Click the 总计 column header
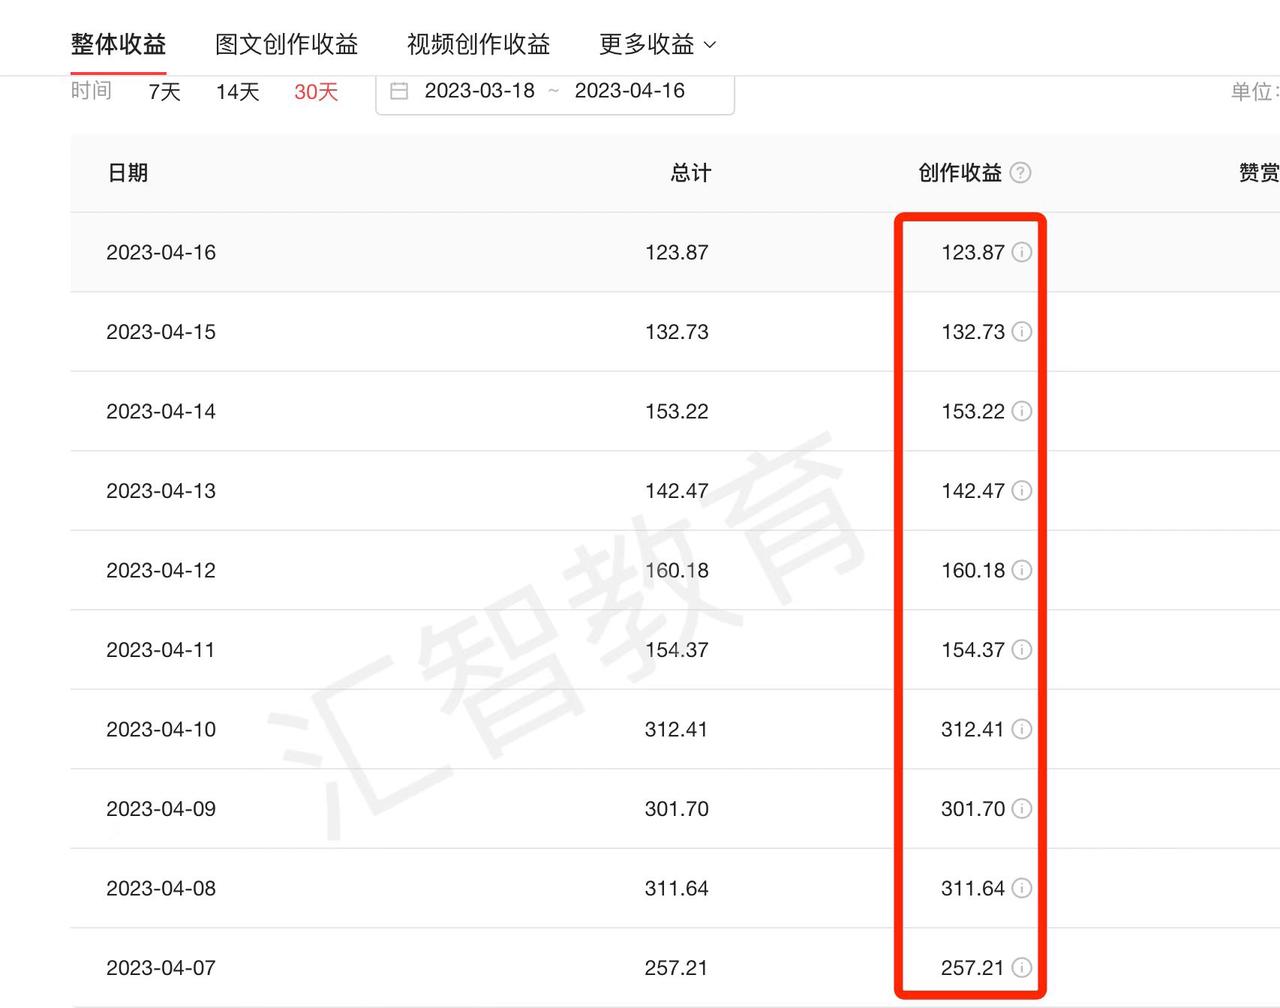This screenshot has height=1008, width=1280. tap(690, 173)
